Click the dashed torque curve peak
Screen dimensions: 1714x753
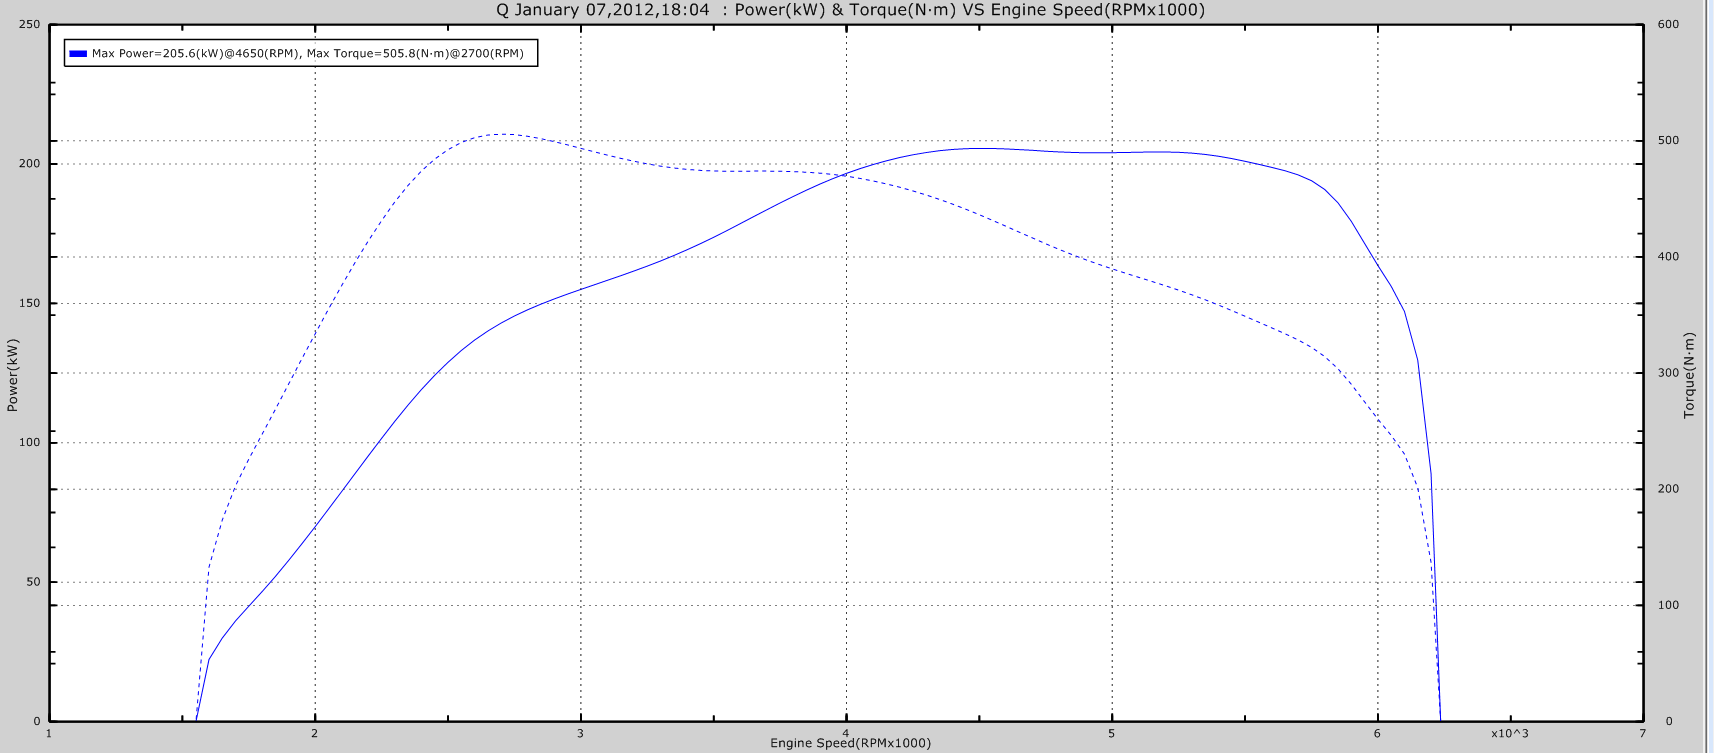pos(503,134)
